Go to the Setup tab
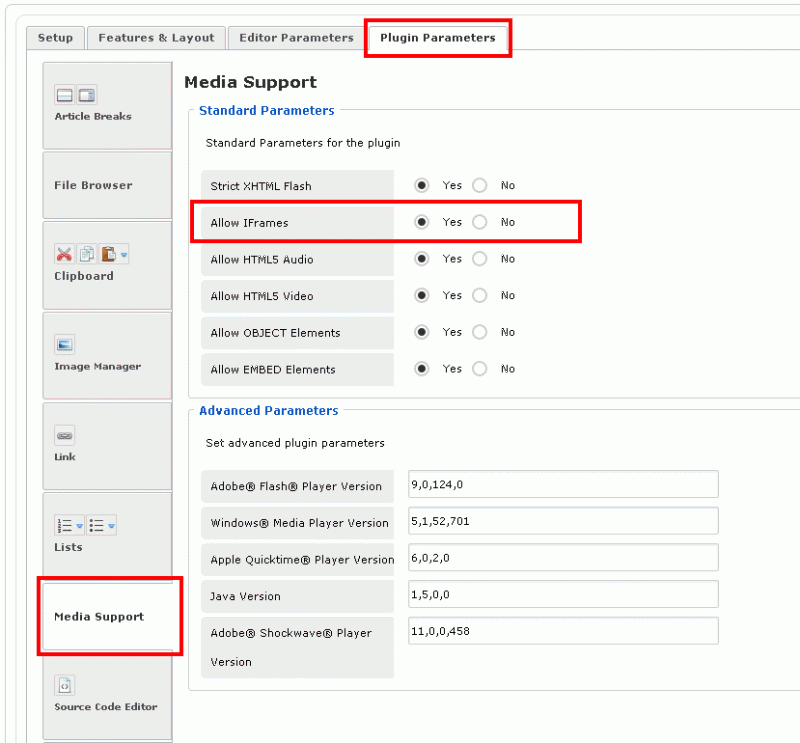Screen dimensions: 800x743 pyautogui.click(x=55, y=38)
